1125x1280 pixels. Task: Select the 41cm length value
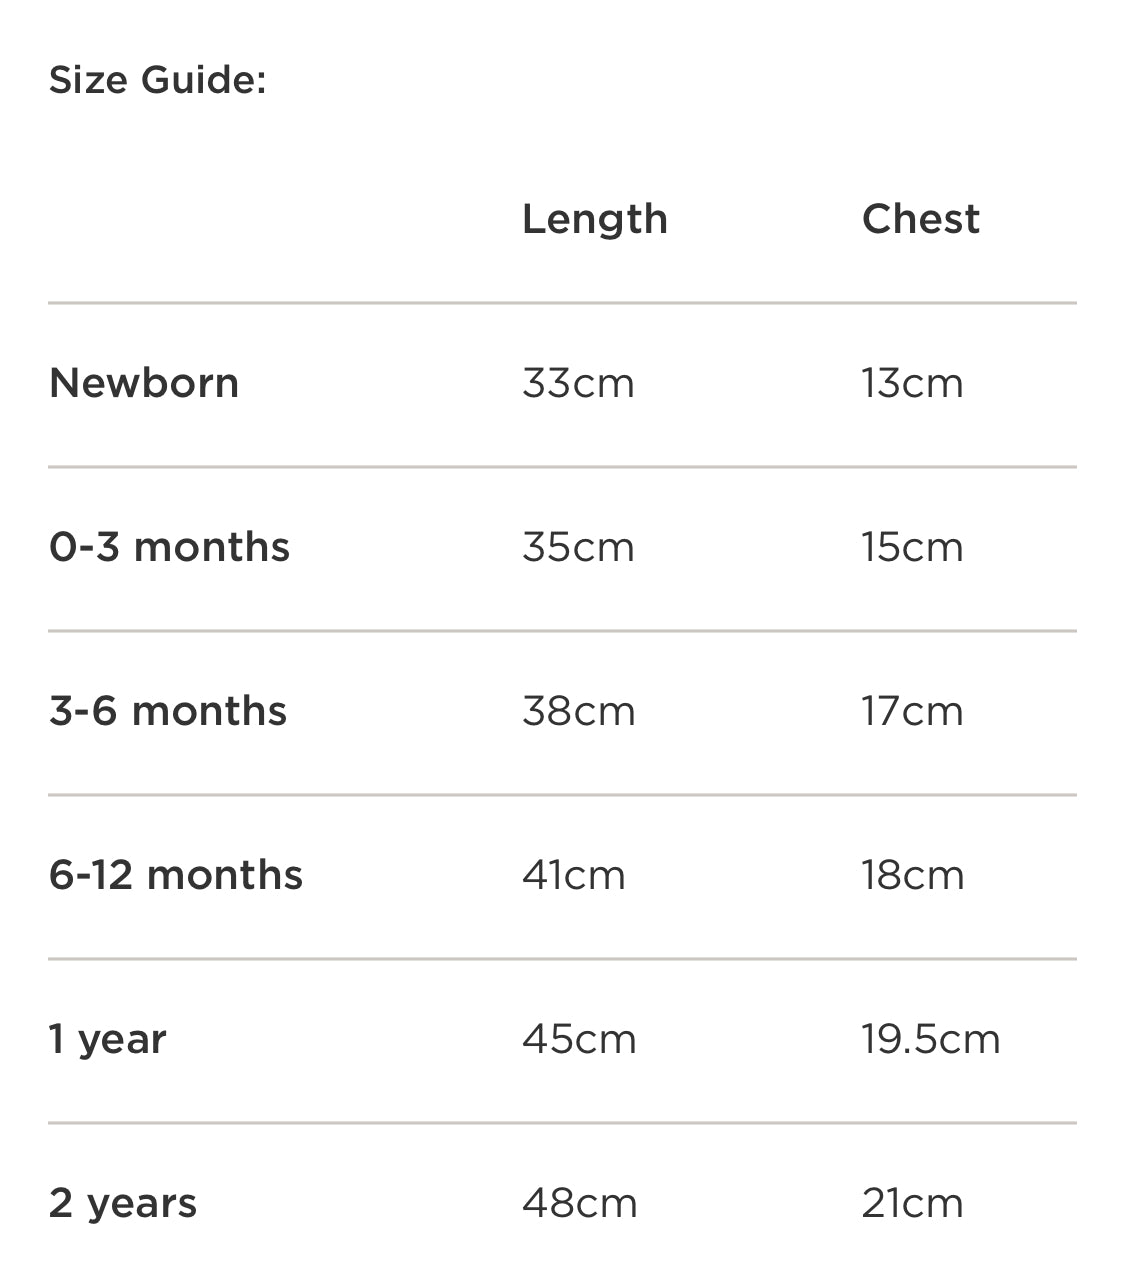pyautogui.click(x=574, y=875)
